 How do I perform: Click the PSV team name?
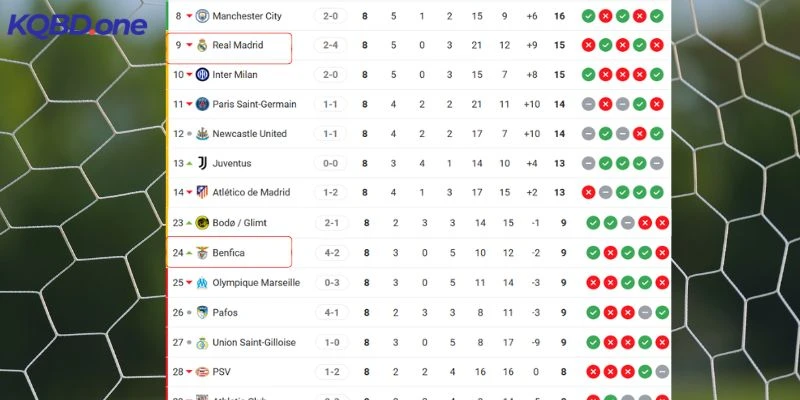[222, 372]
